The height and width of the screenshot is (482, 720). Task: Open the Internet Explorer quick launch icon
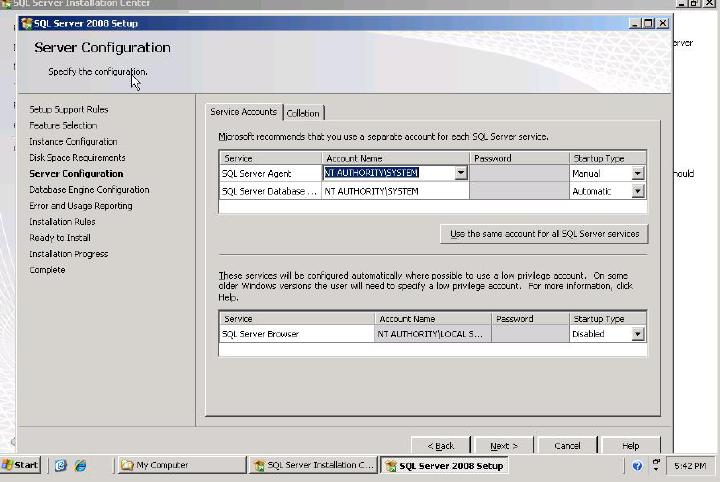click(x=81, y=465)
